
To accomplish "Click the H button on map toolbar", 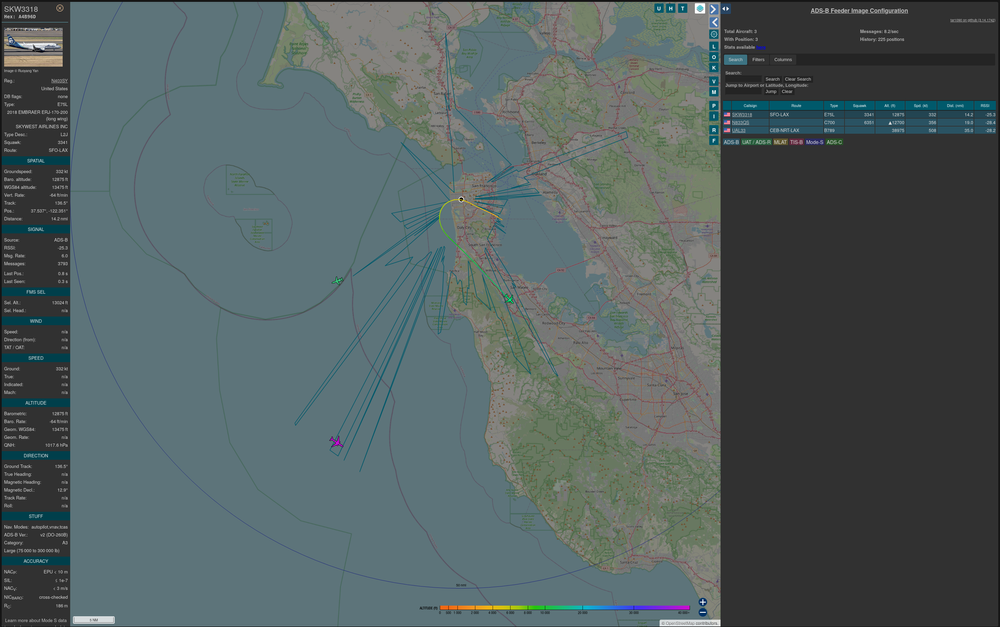I will (x=671, y=8).
